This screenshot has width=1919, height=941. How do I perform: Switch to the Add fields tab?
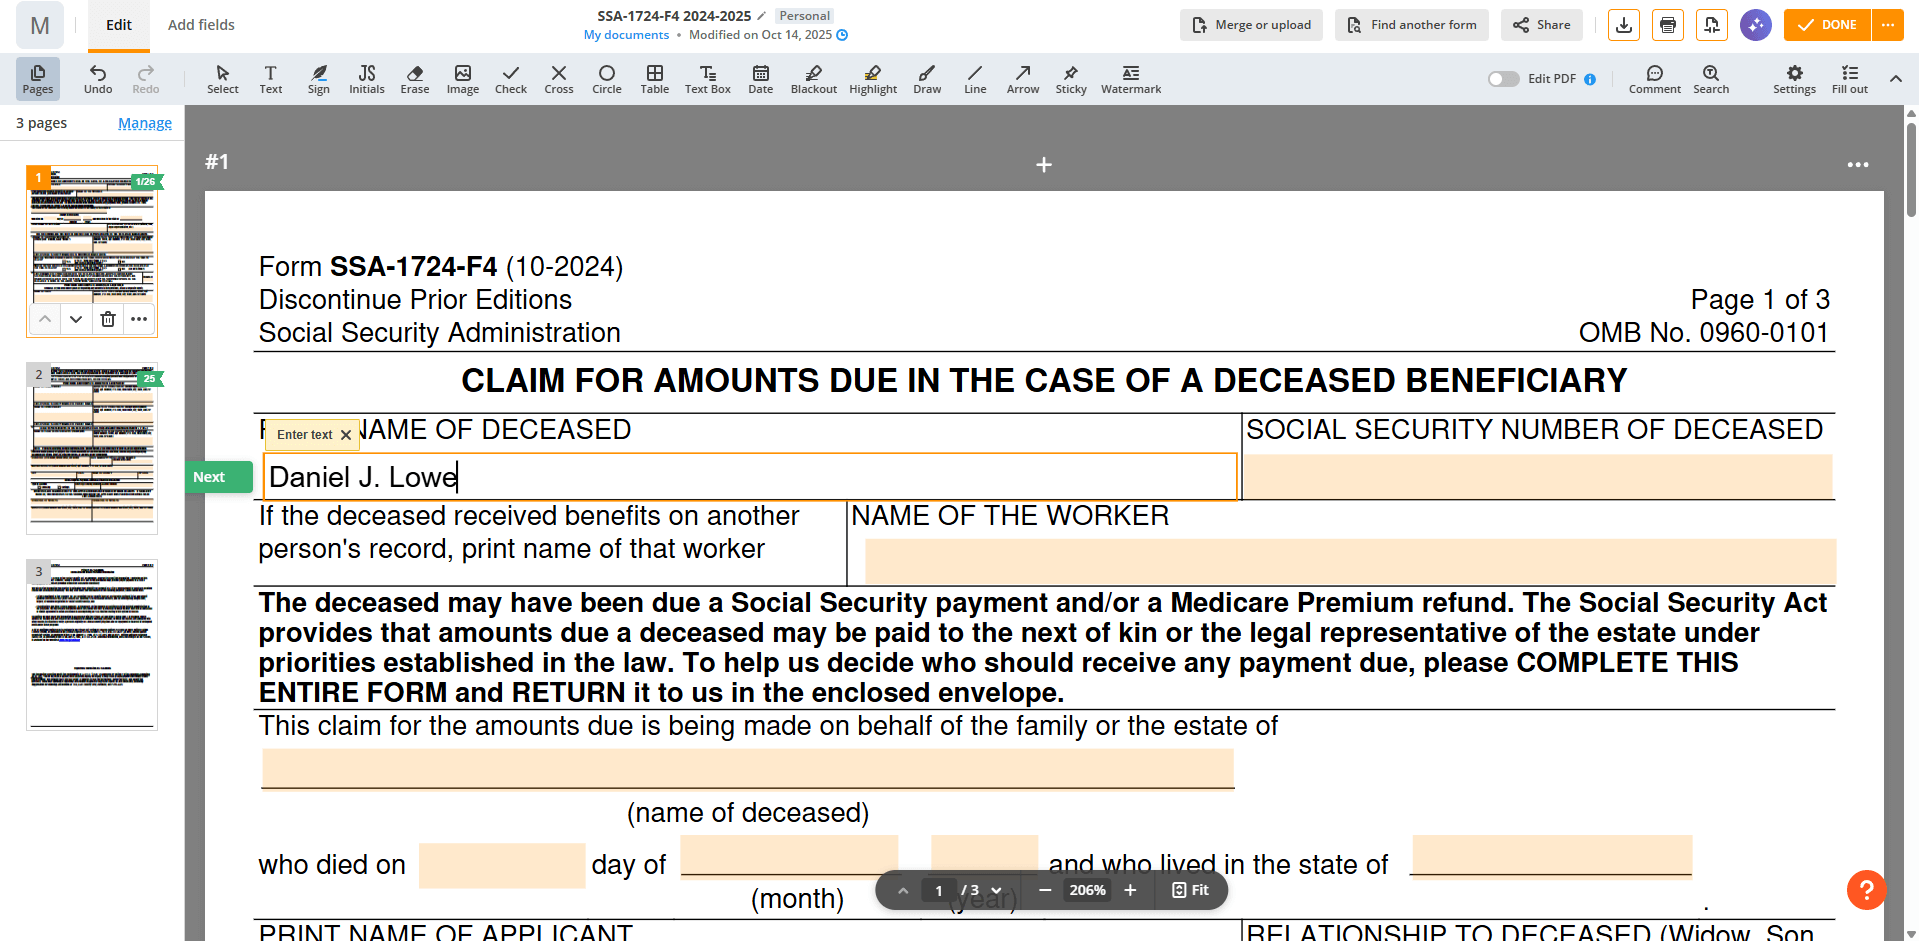201,25
